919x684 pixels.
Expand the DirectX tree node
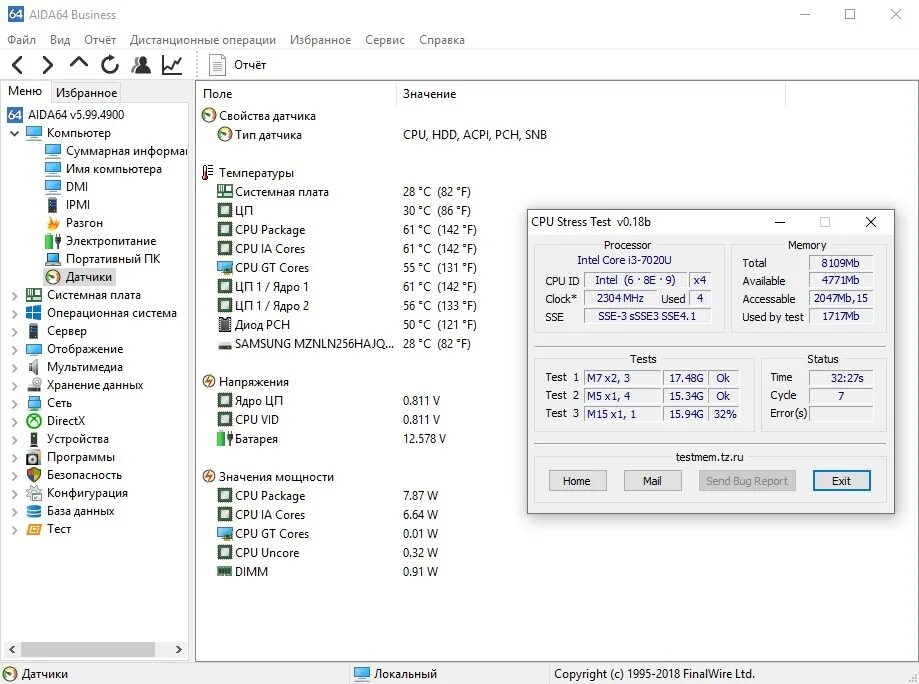click(x=15, y=421)
